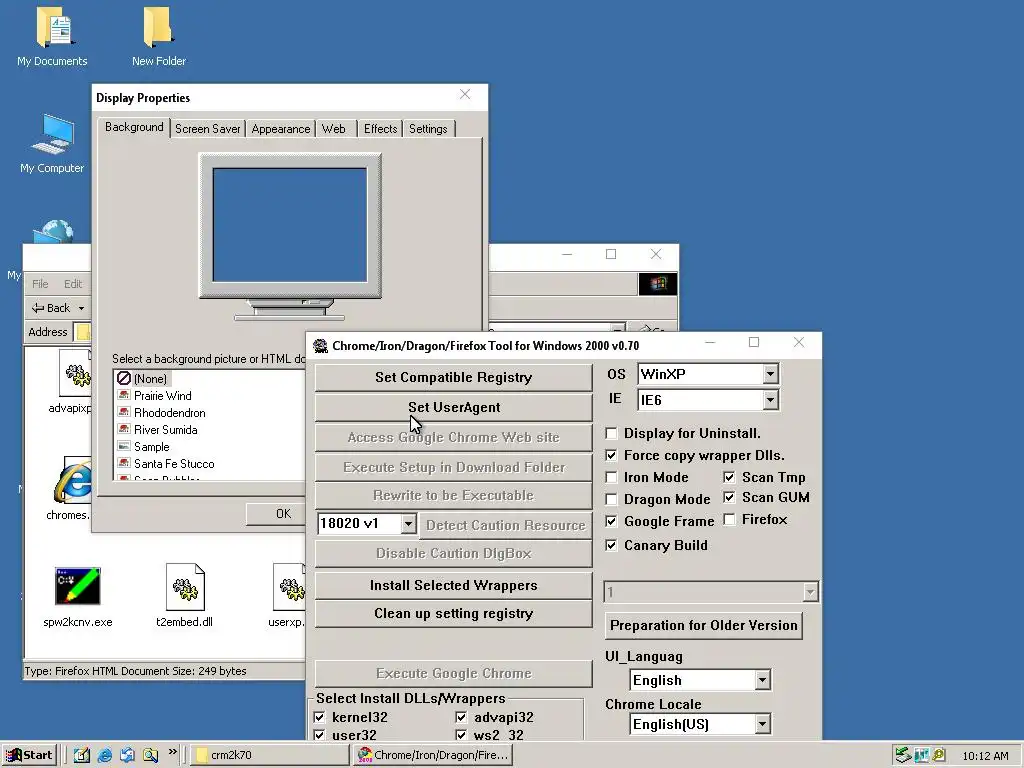Image resolution: width=1024 pixels, height=768 pixels.
Task: Open the 18020 v1 version dropdown
Action: (408, 524)
